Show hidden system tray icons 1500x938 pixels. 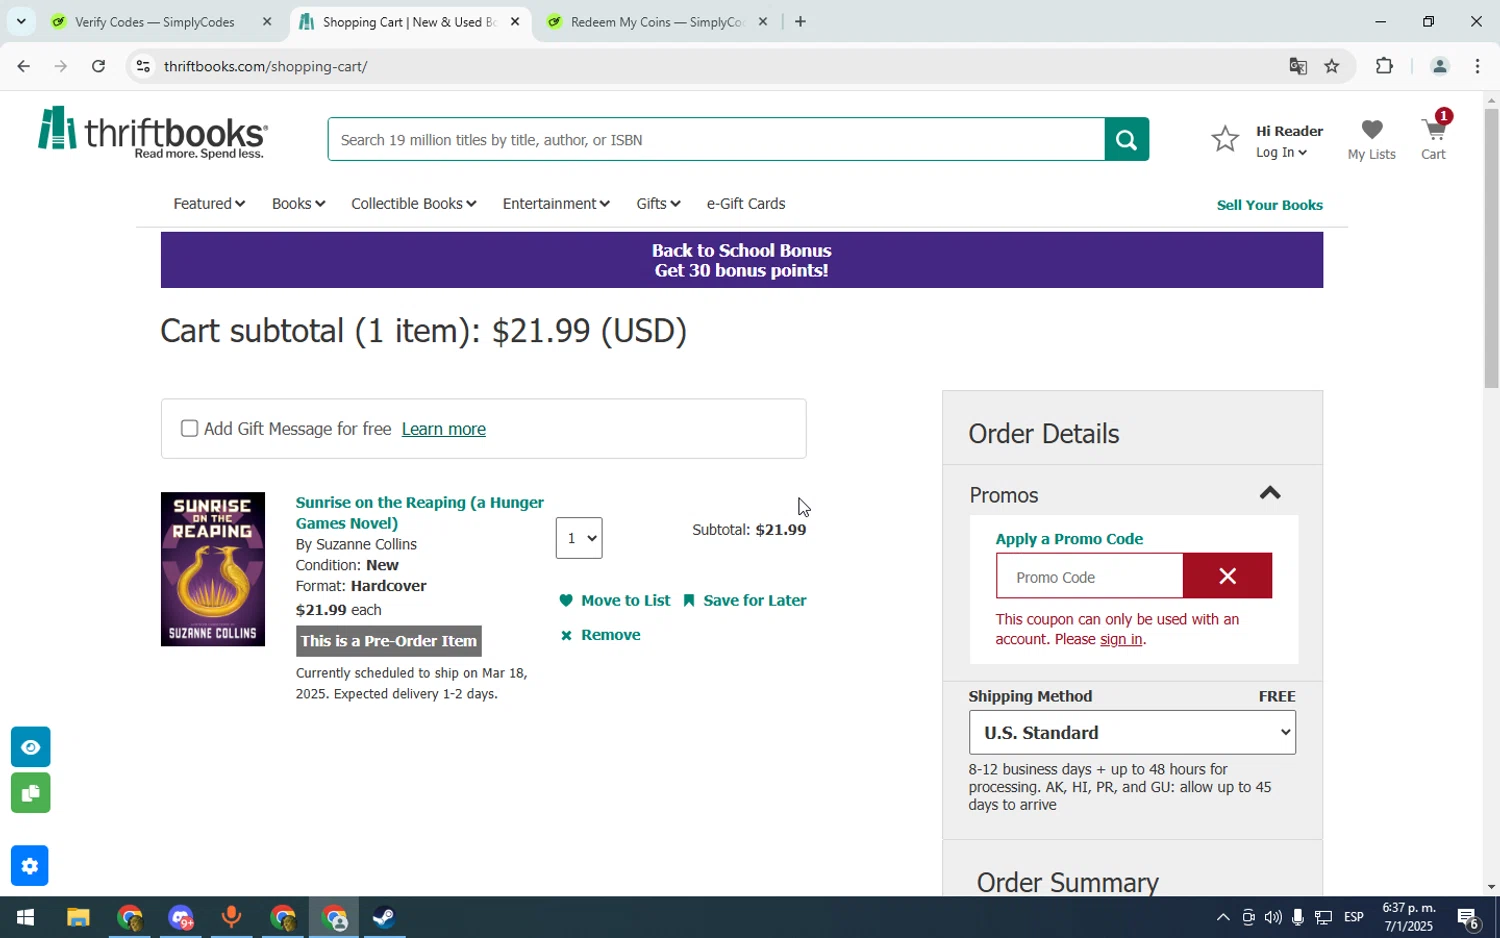tap(1222, 917)
